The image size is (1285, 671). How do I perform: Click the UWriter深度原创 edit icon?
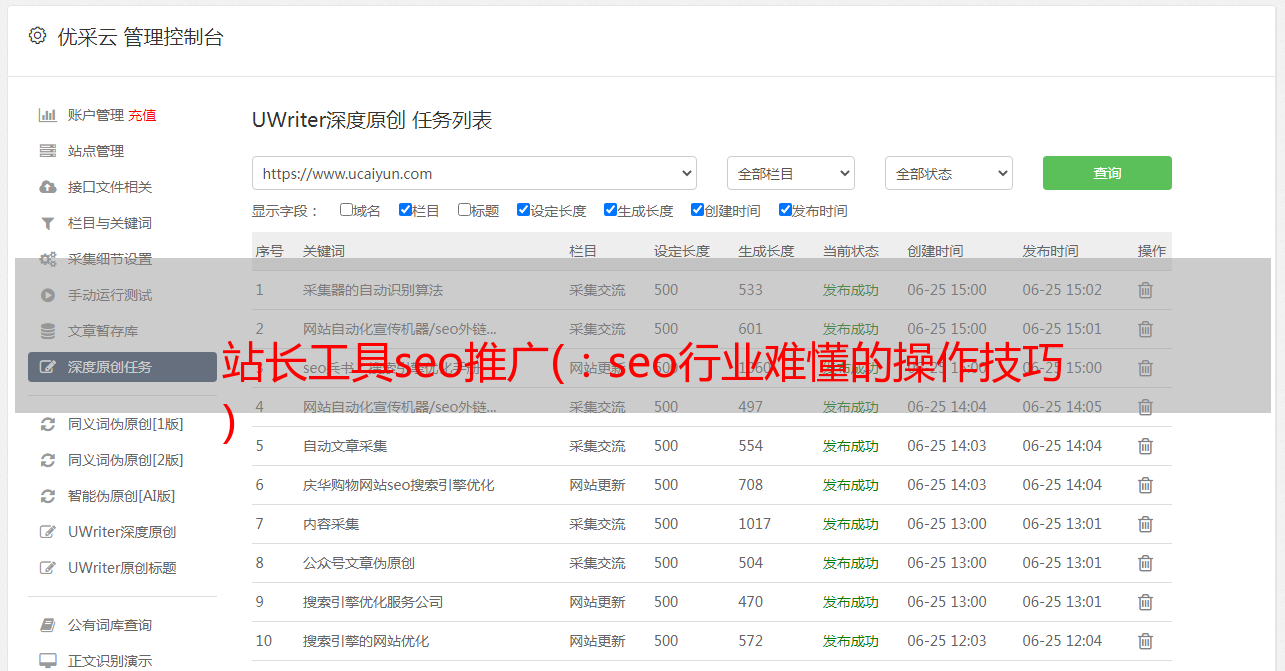coord(47,532)
